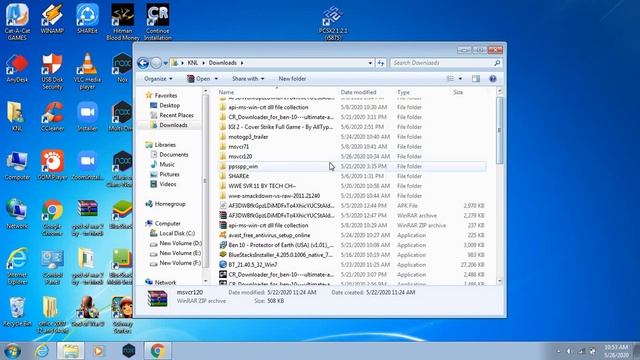Viewport: 640px width, 360px height.
Task: Launch the Subway Surfers desktop shortcut
Action: pyautogui.click(x=122, y=315)
